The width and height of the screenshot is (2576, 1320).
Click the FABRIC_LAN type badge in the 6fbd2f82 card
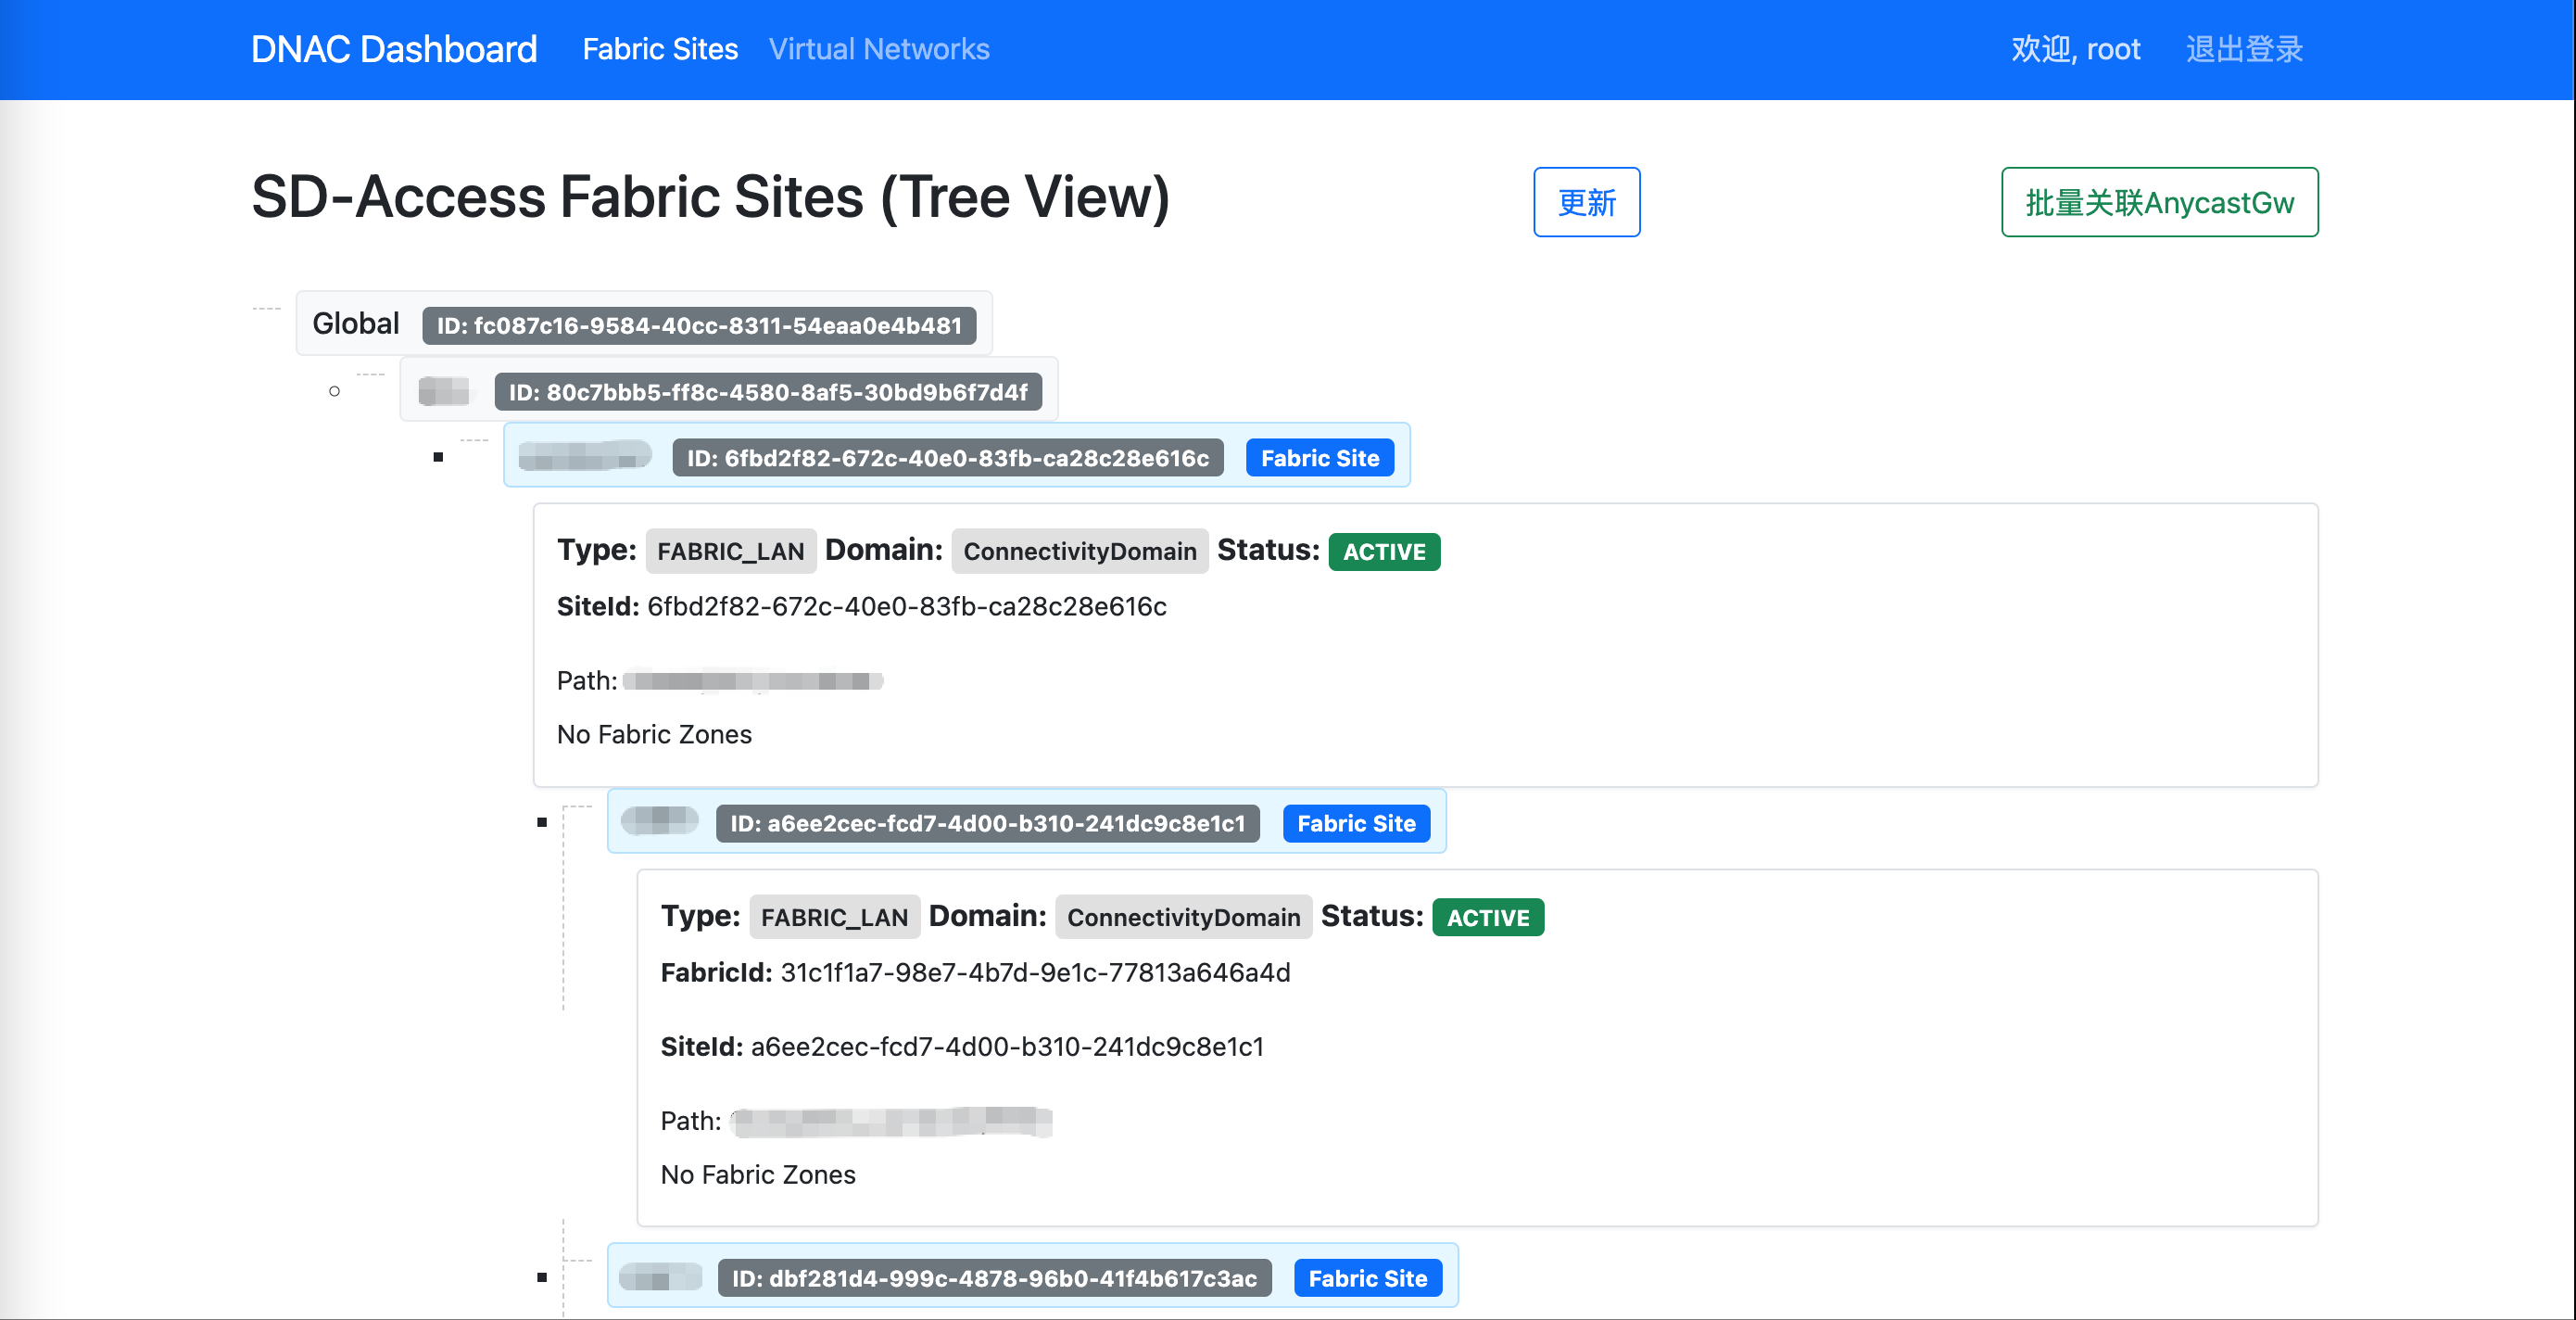pos(731,552)
